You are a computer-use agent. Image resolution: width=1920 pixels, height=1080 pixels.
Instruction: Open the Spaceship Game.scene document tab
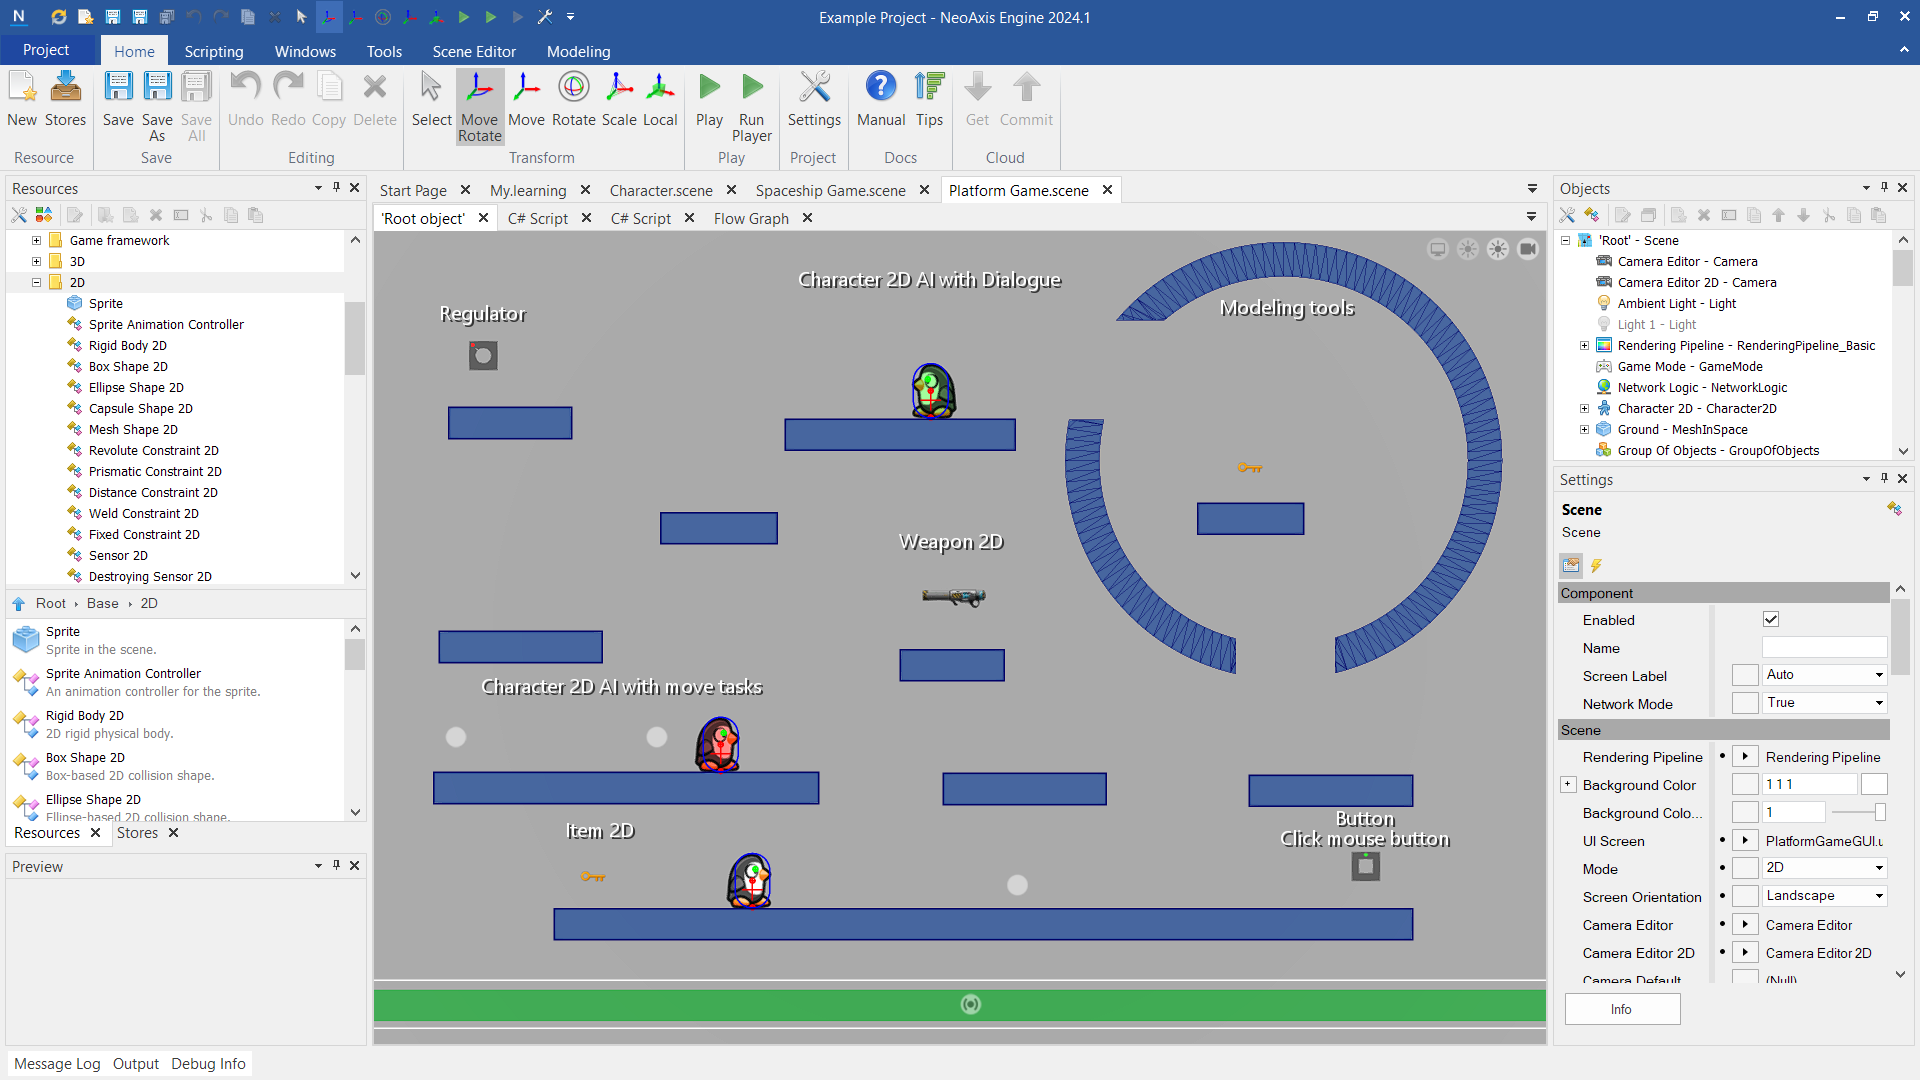coord(830,190)
